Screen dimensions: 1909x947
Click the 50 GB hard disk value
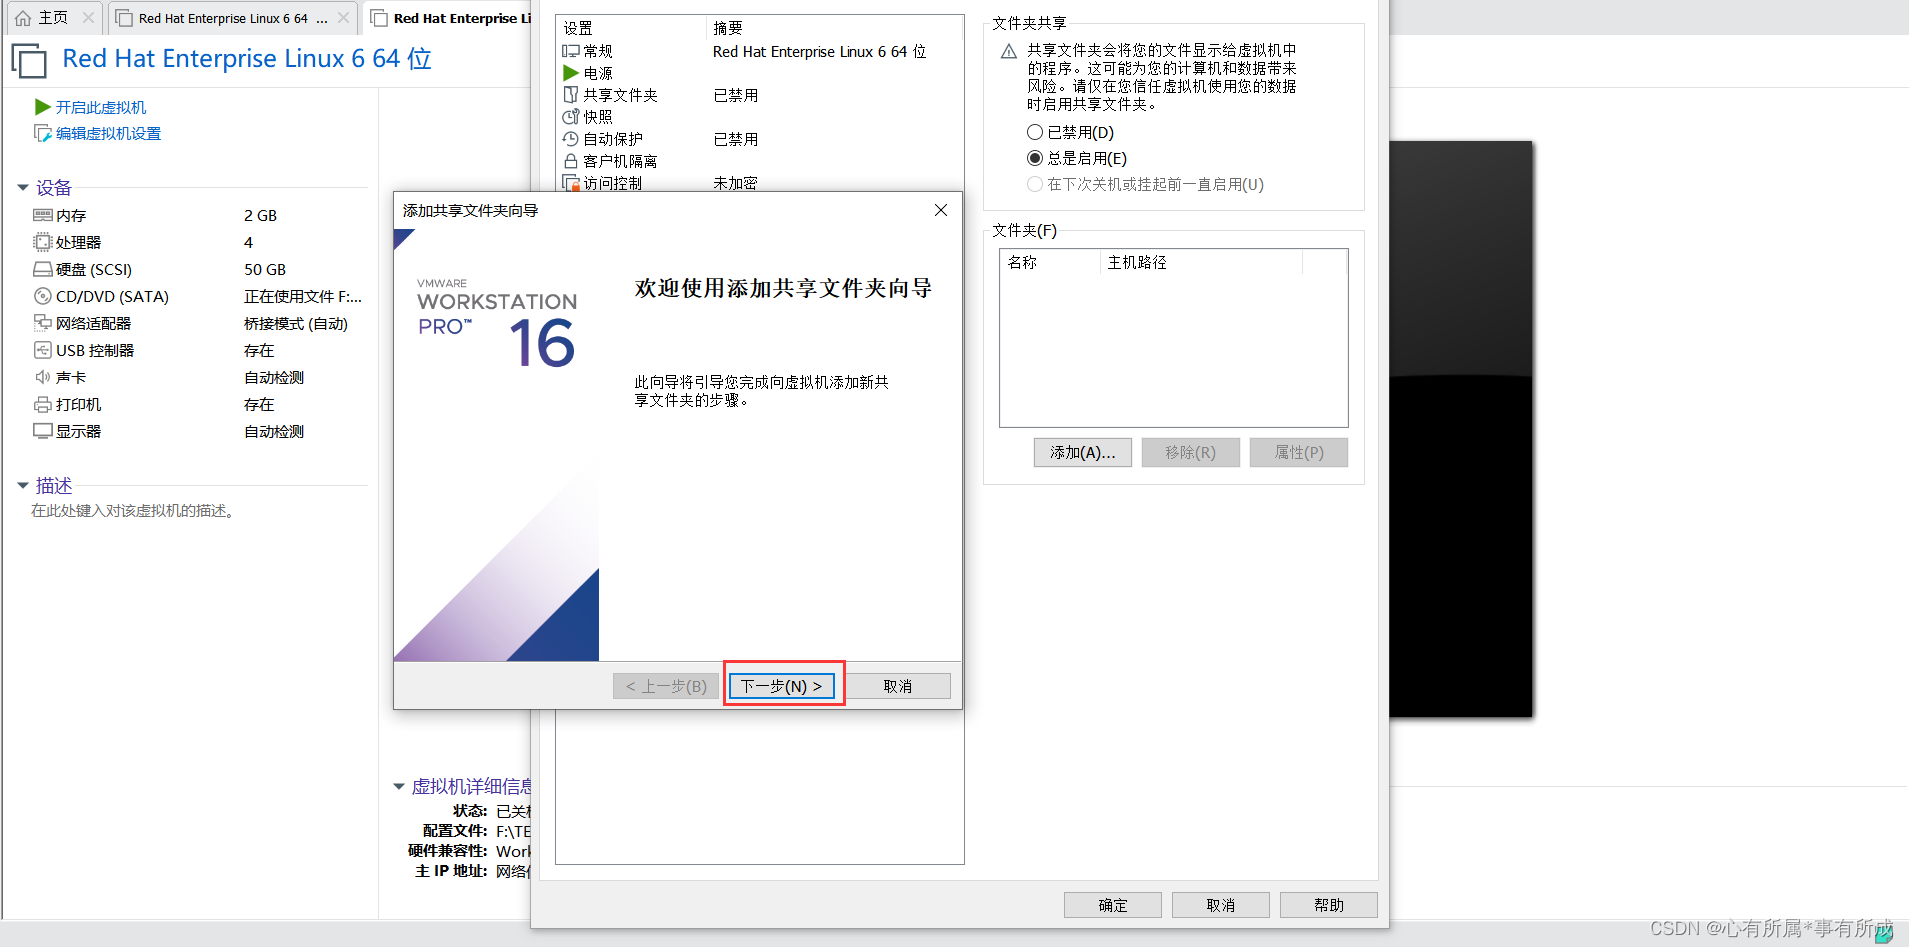[x=265, y=269]
